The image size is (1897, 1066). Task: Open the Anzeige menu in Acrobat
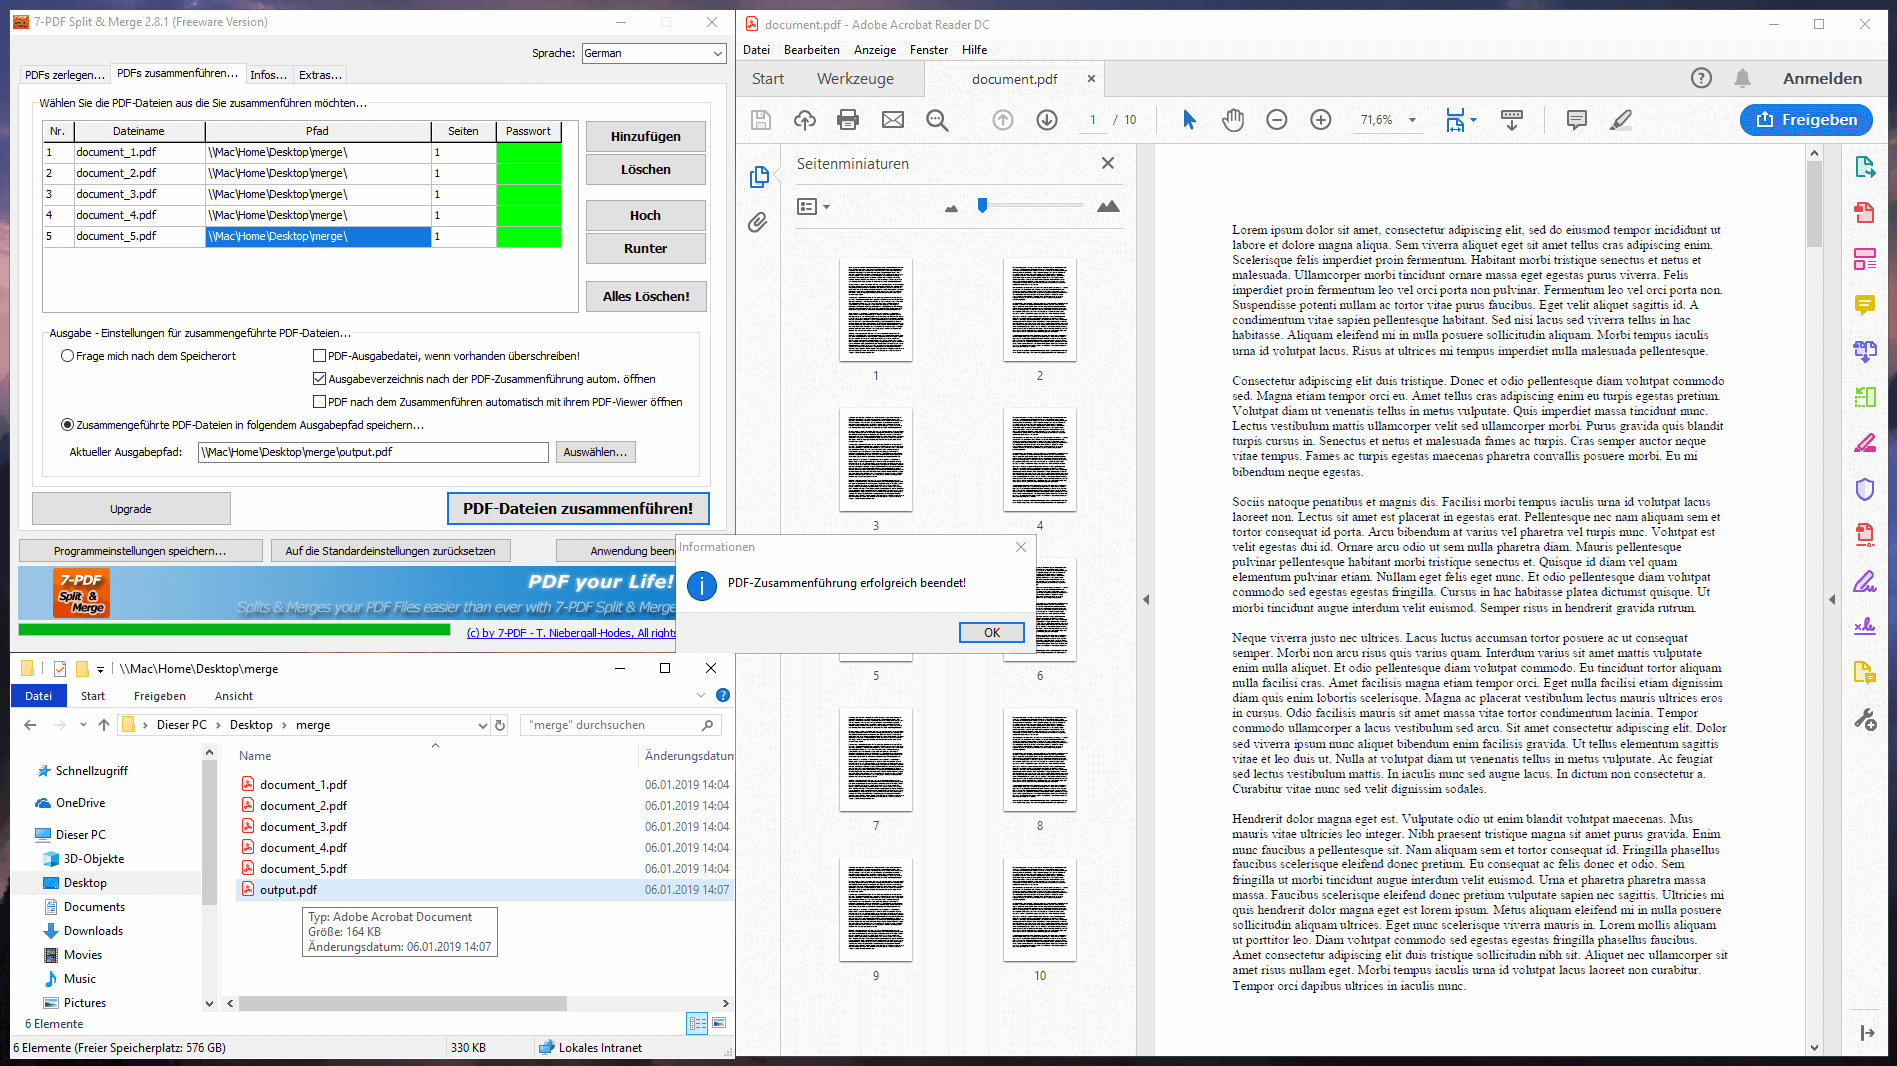(875, 50)
